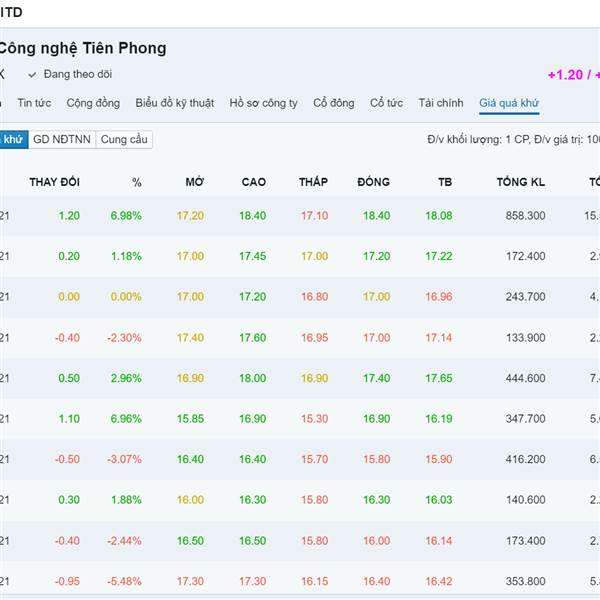This screenshot has width=600, height=600.
Task: Open Biểu đồ kỹ thuật tab
Action: click(x=174, y=103)
